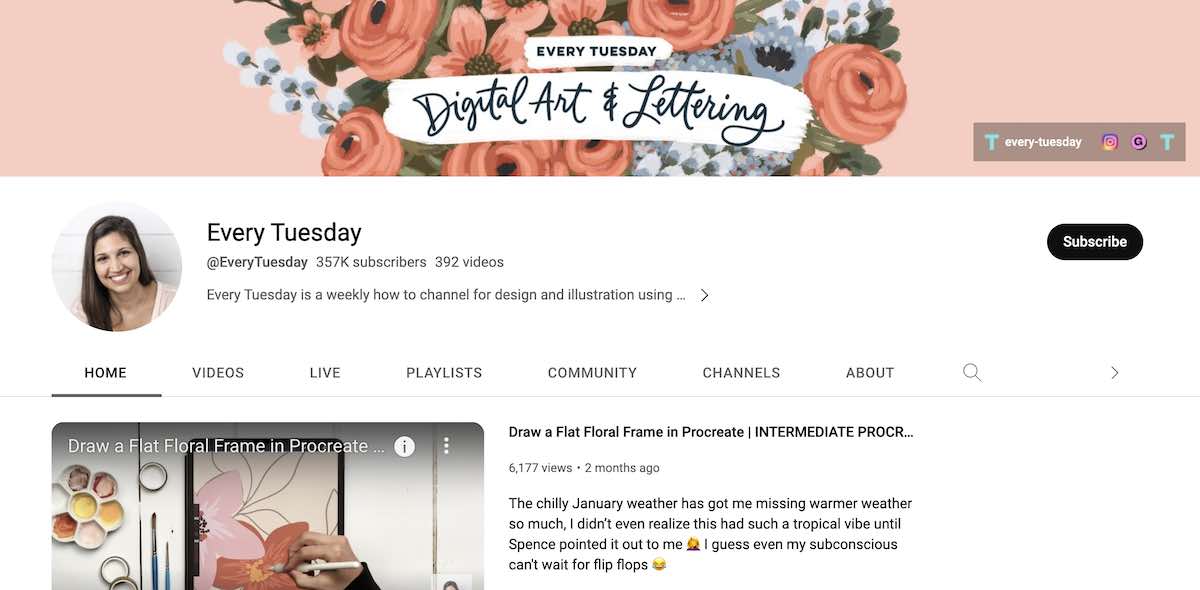
Task: Show more tabs with right chevron
Action: pyautogui.click(x=1115, y=373)
